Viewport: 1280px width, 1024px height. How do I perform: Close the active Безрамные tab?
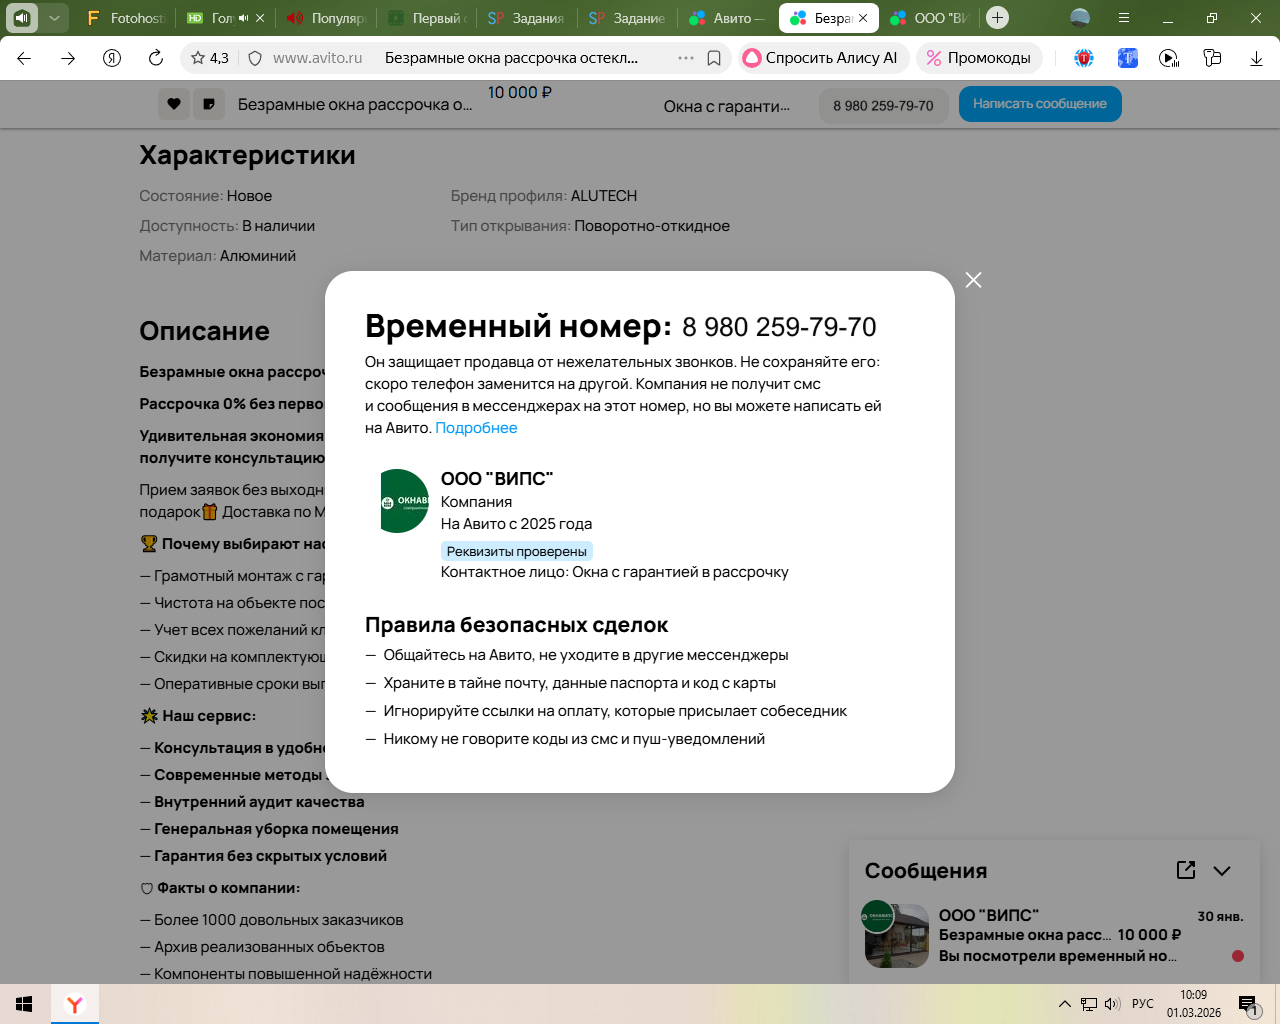click(863, 18)
